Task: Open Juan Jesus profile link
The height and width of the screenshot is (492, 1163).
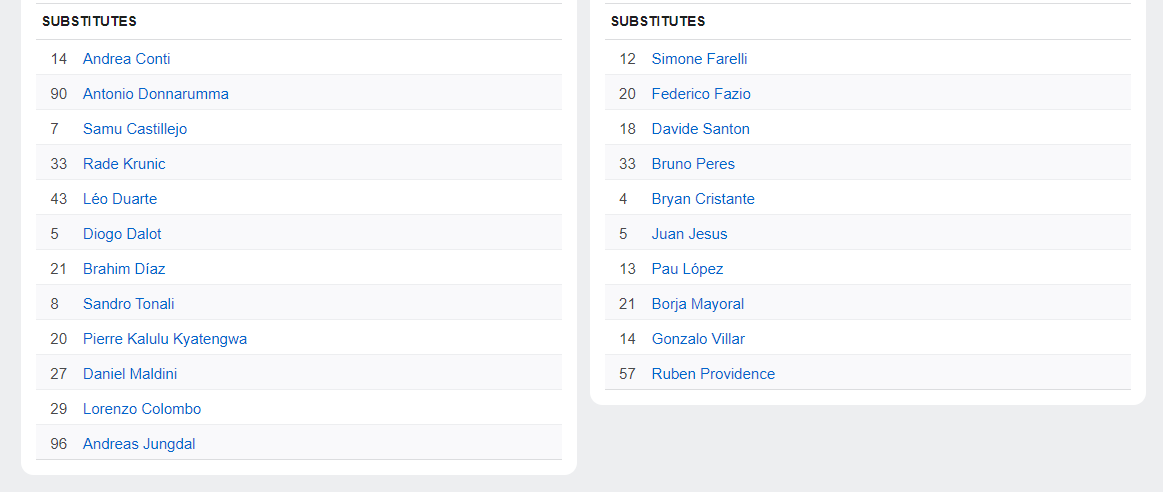Action: tap(689, 234)
